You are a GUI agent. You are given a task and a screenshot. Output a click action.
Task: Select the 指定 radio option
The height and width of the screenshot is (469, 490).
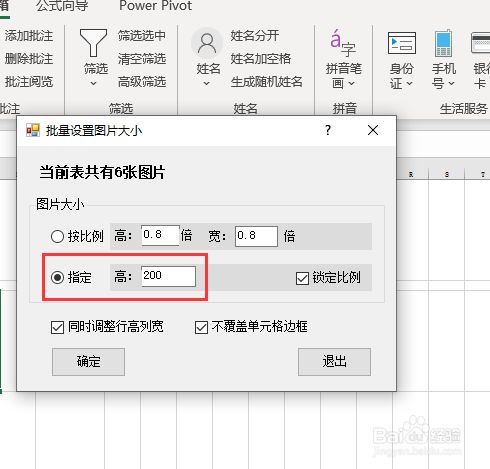(x=57, y=277)
